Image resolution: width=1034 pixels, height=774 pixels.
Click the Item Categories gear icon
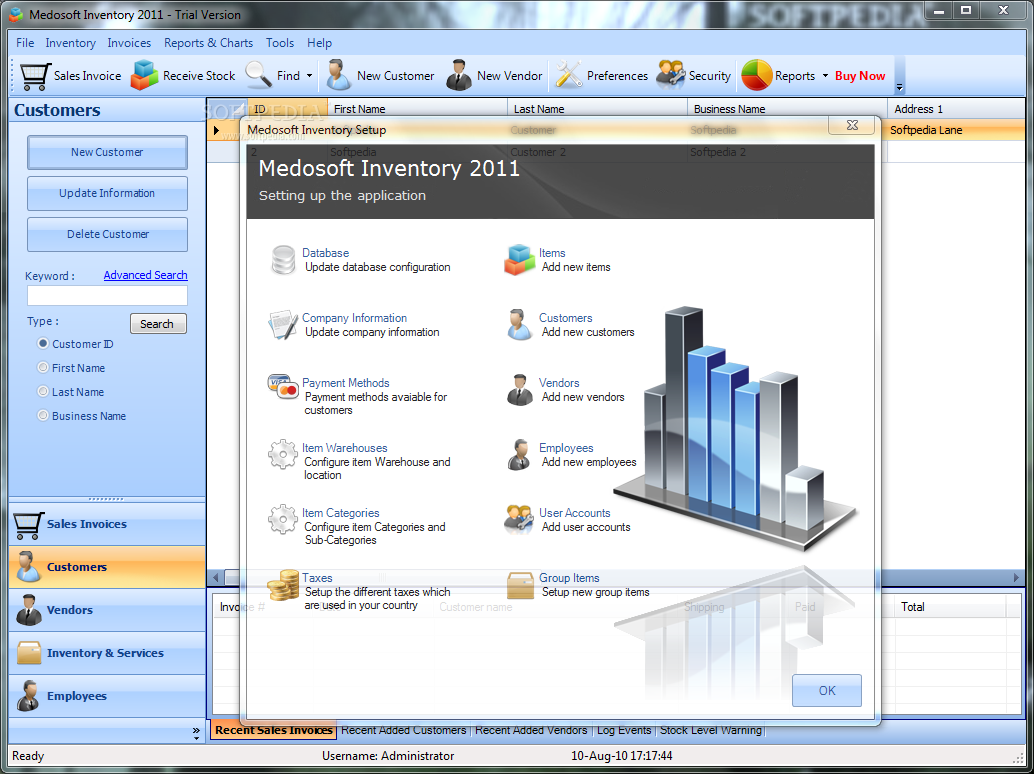[x=283, y=520]
